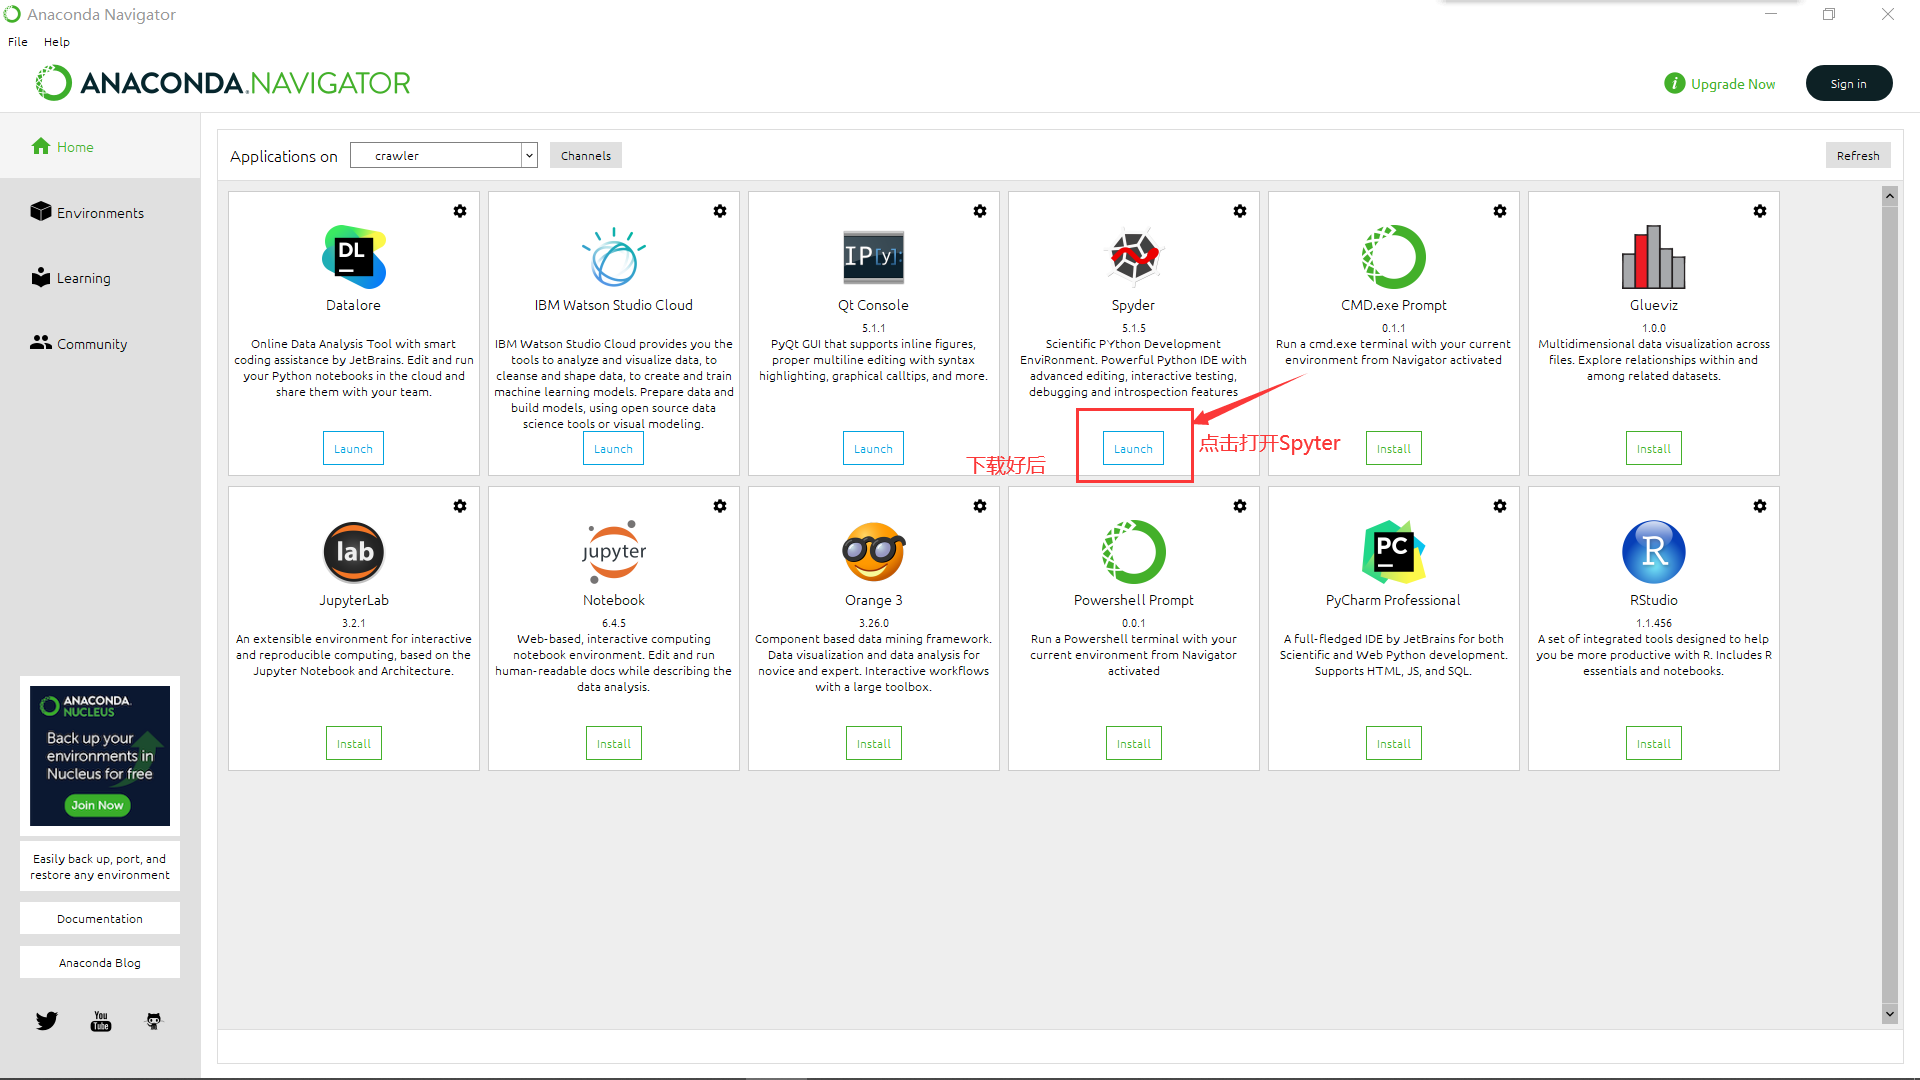The width and height of the screenshot is (1920, 1080).
Task: Expand the crawler environment dropdown
Action: pyautogui.click(x=529, y=156)
